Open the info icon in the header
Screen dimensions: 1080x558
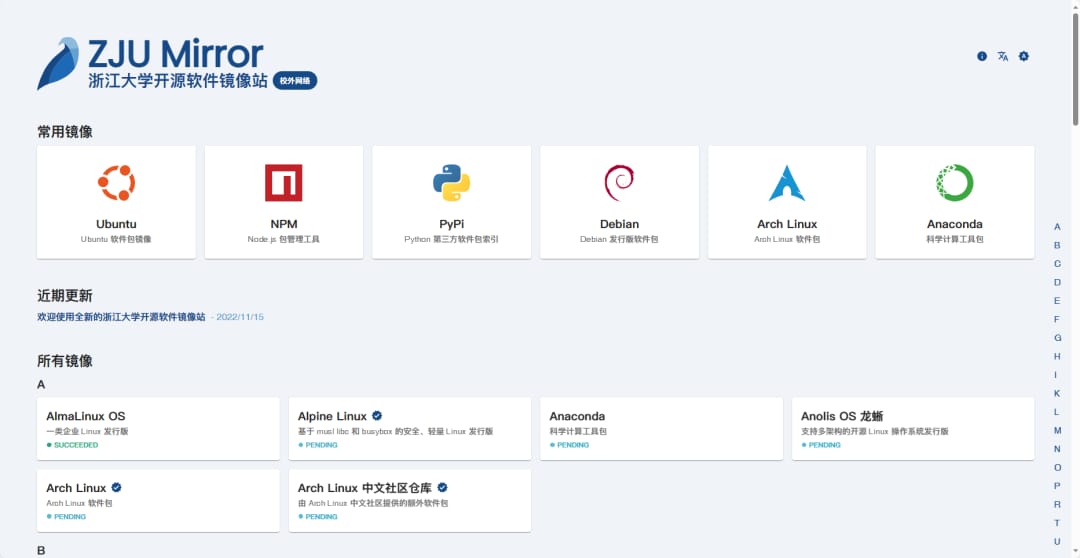[x=982, y=56]
